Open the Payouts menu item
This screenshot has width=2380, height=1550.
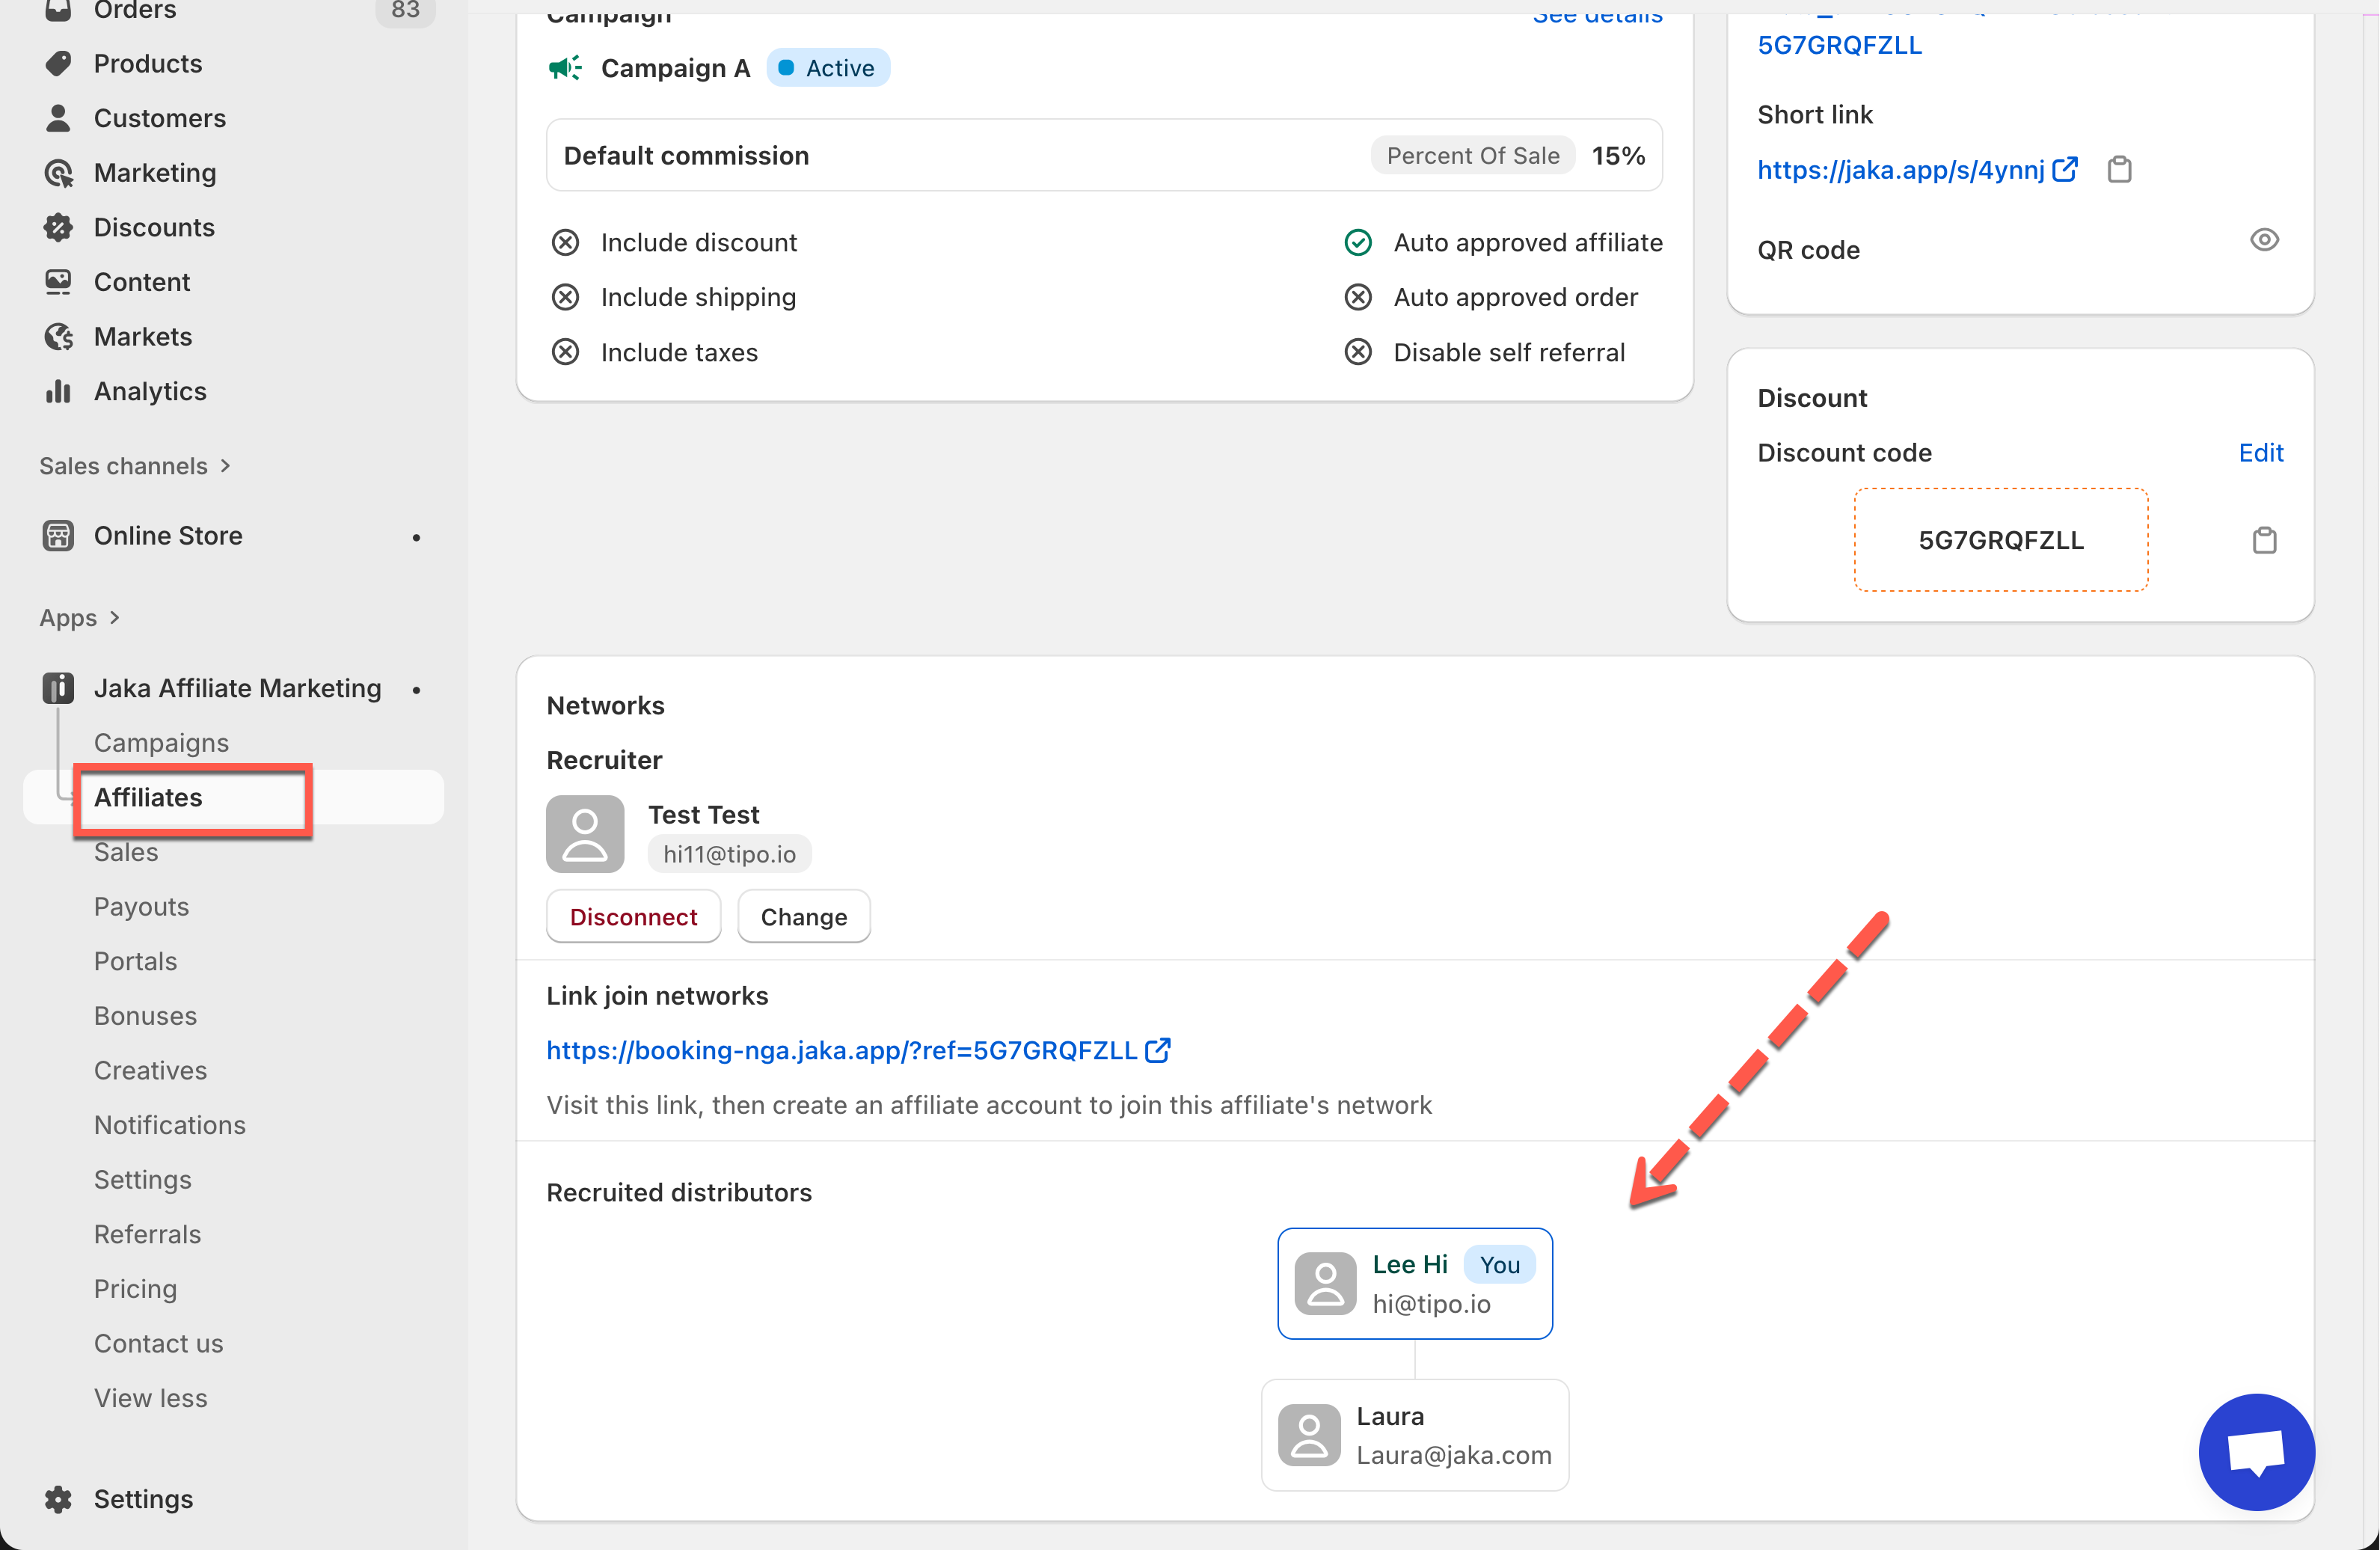click(x=141, y=907)
